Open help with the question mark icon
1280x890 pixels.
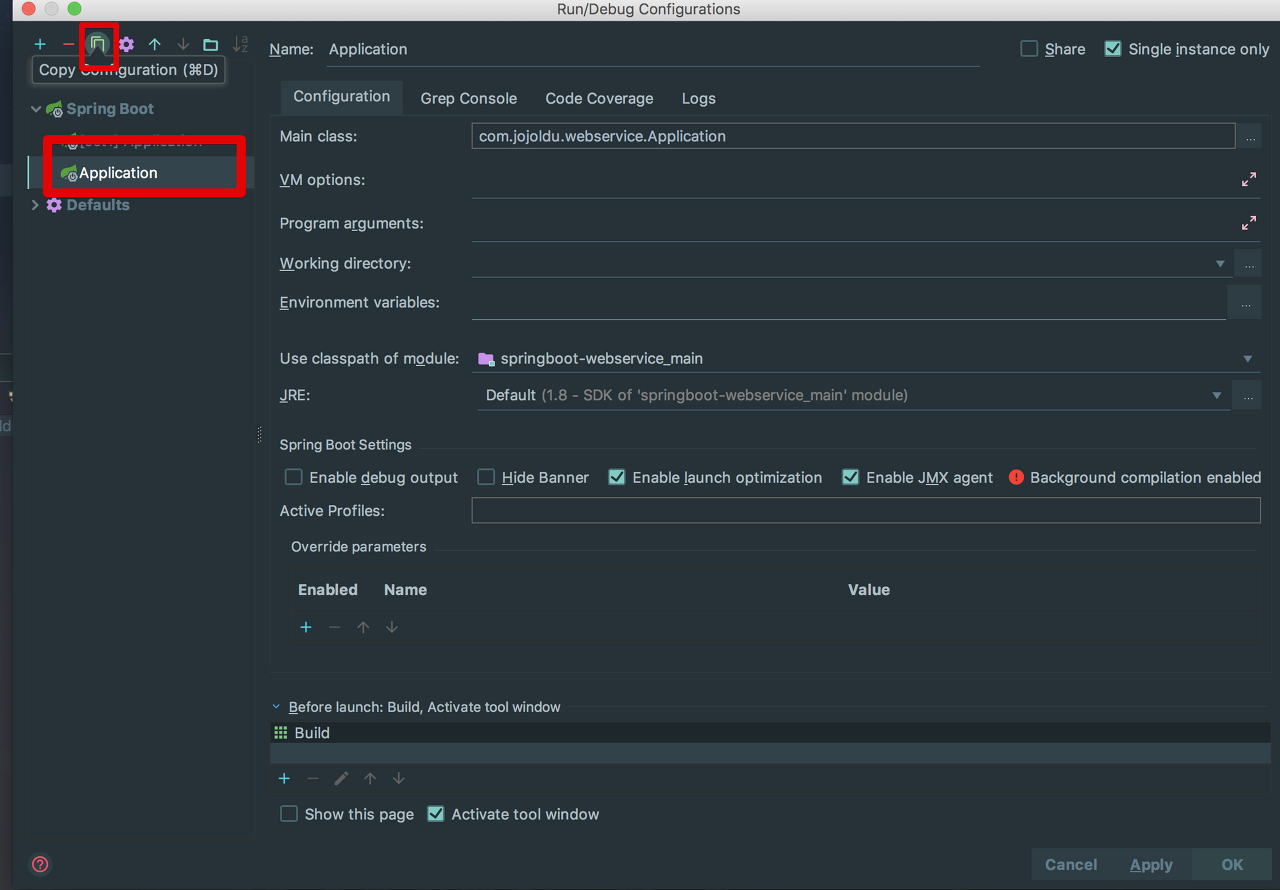(40, 864)
